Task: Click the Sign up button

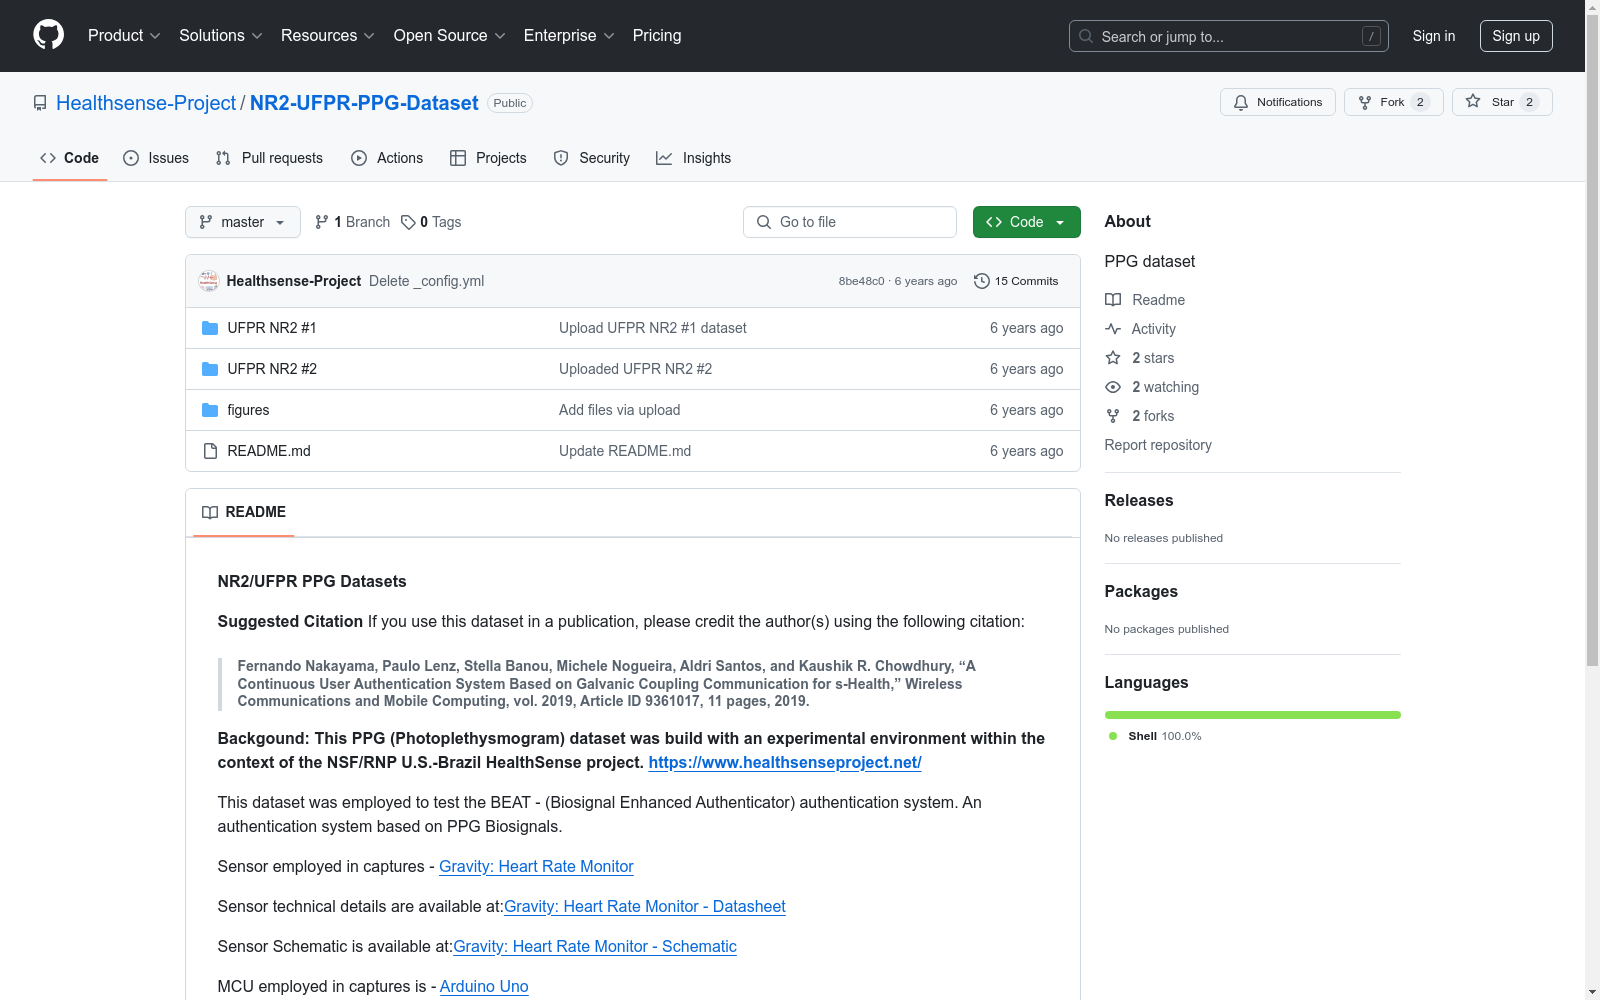Action: coord(1516,36)
